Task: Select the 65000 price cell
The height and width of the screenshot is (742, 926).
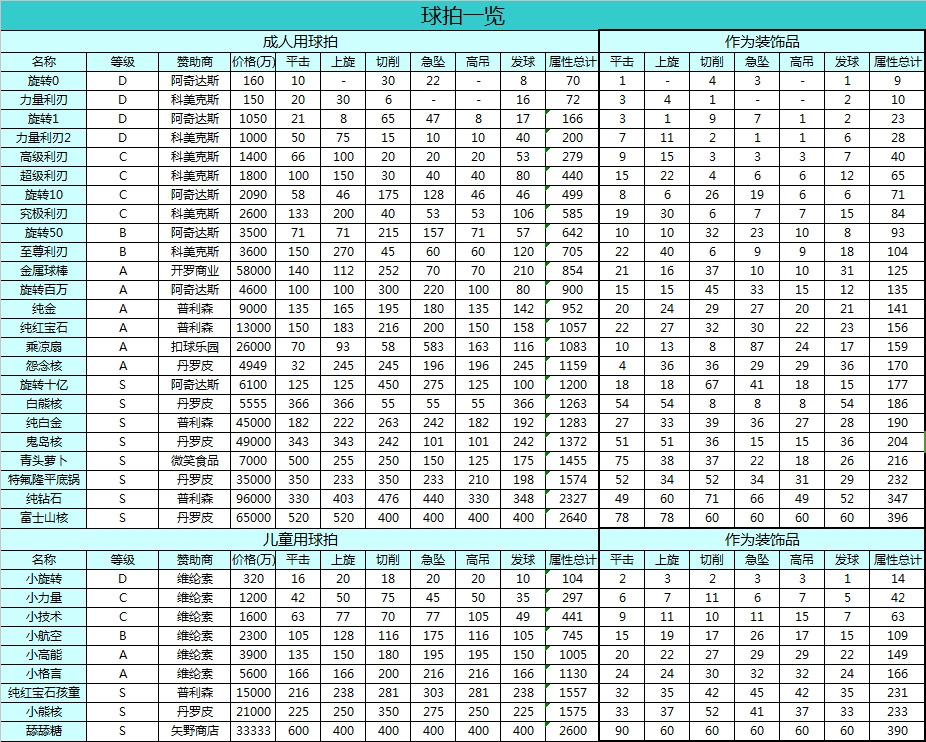Action: coord(253,518)
